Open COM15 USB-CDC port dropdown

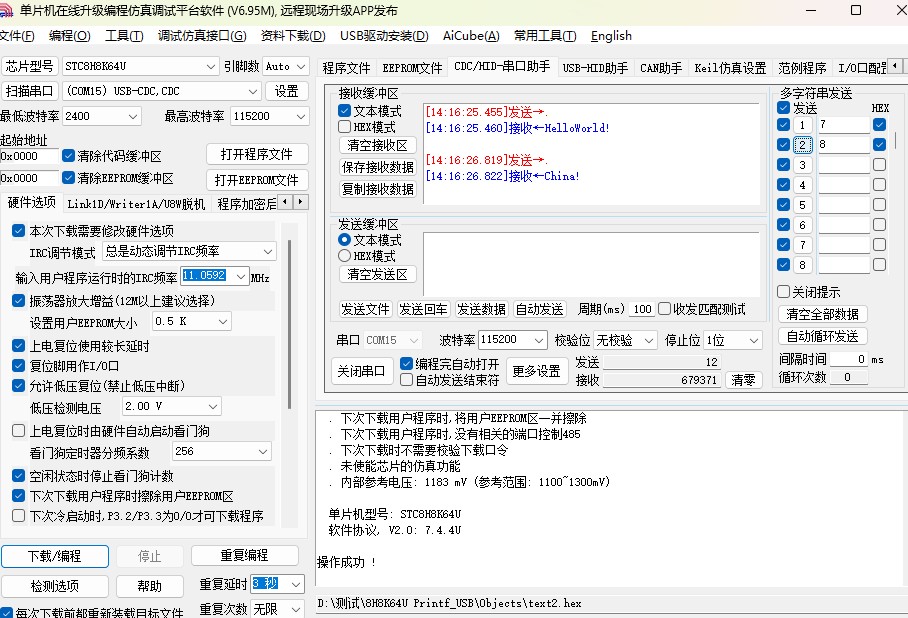252,91
